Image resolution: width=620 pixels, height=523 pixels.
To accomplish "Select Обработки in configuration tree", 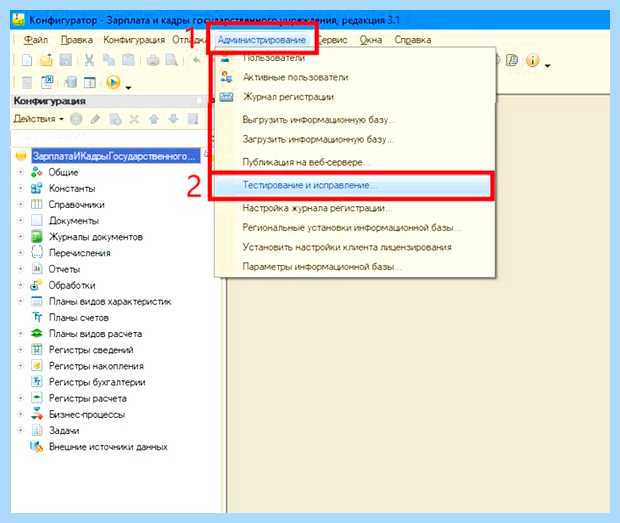I will click(72, 285).
